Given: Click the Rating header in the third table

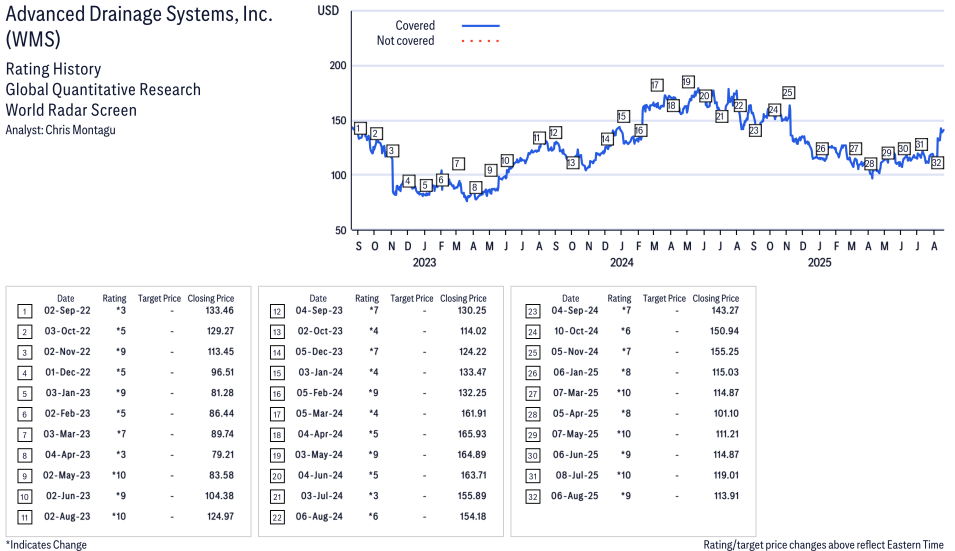Looking at the screenshot, I should pyautogui.click(x=619, y=298).
